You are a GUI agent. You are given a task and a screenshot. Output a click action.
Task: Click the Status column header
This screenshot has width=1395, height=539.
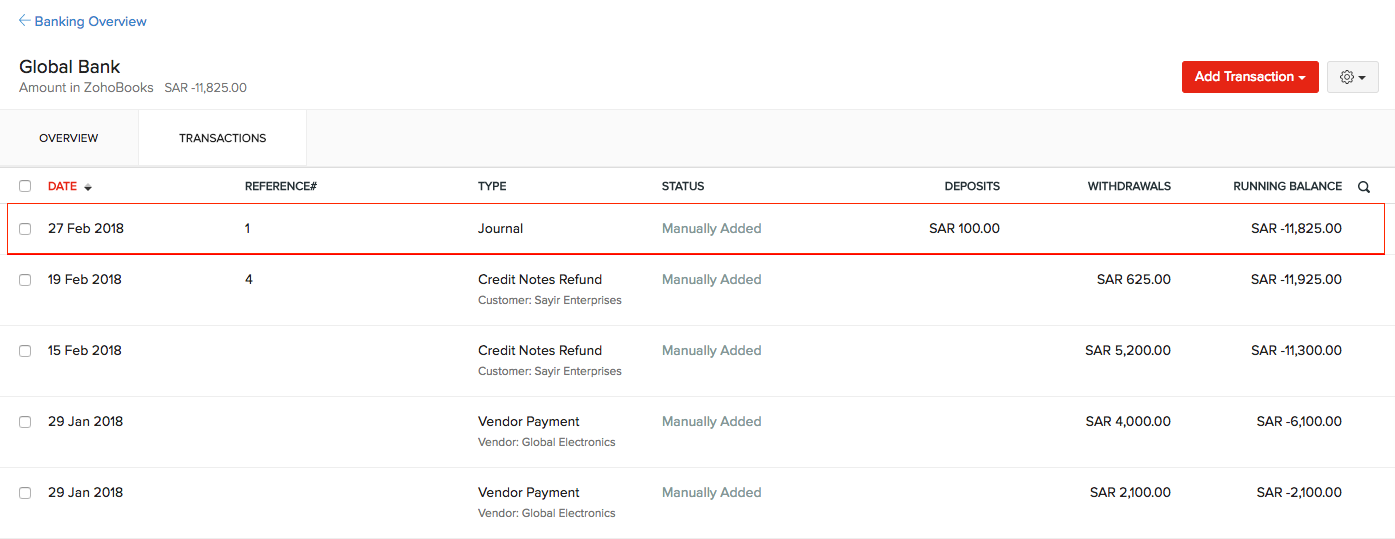coord(682,186)
